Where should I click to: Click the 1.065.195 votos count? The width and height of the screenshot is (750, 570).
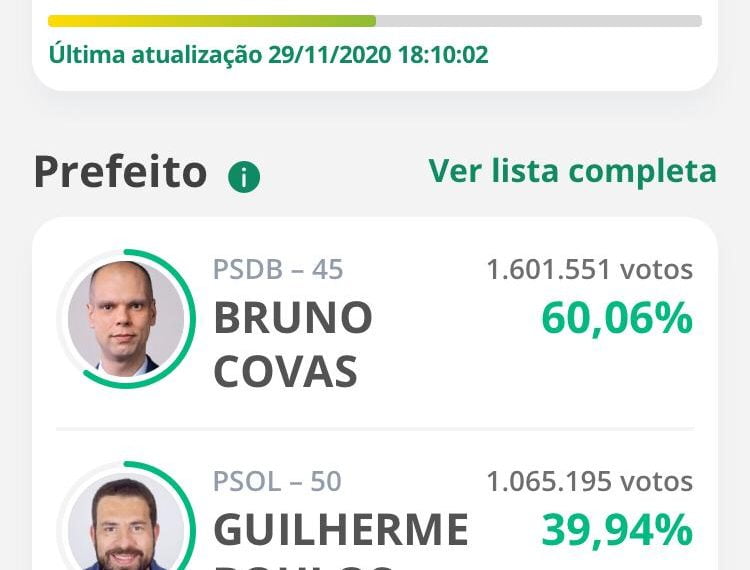[x=590, y=481]
